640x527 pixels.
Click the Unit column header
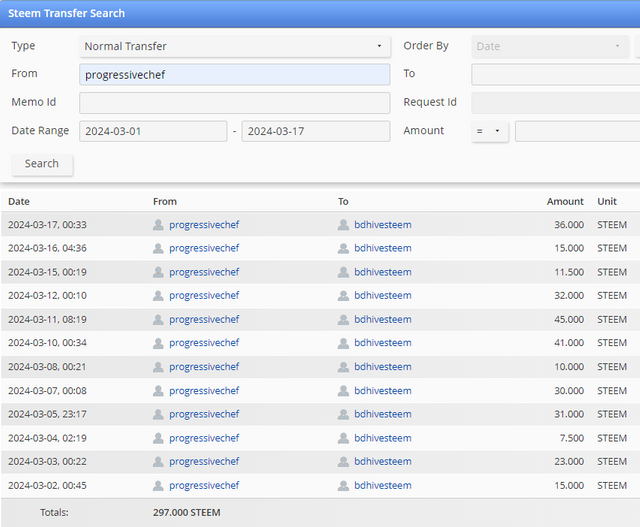click(607, 202)
